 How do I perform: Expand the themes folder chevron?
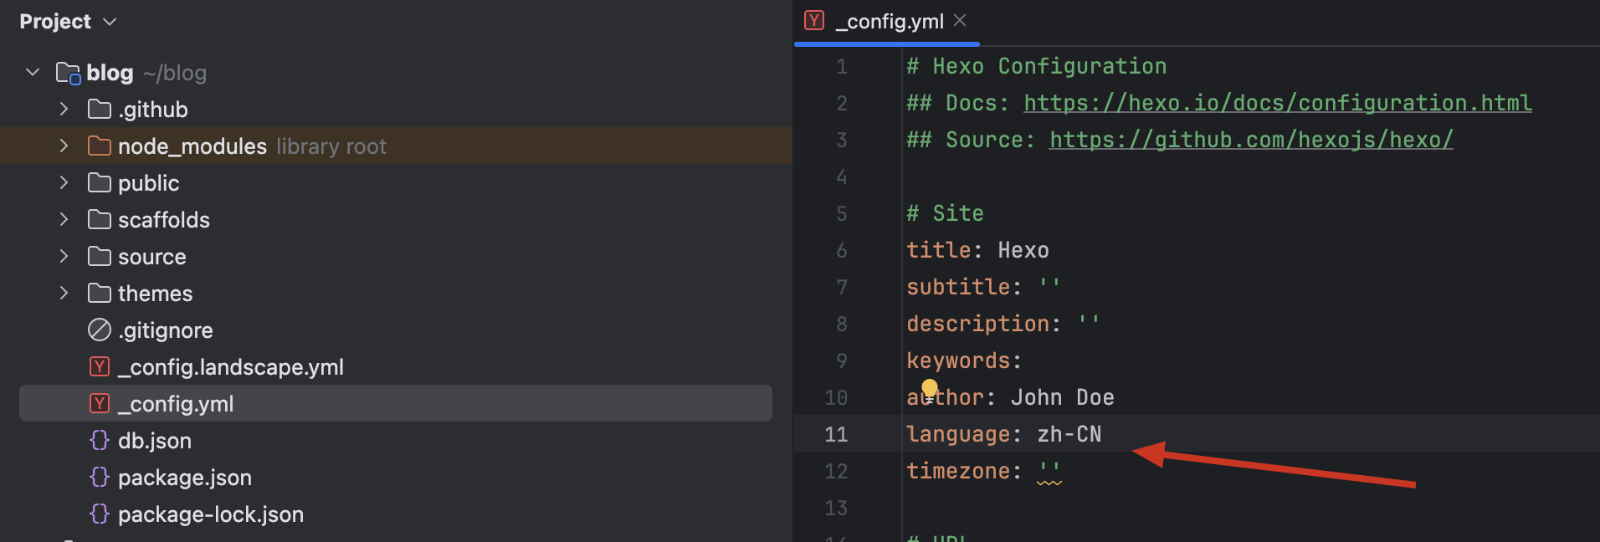click(x=64, y=293)
